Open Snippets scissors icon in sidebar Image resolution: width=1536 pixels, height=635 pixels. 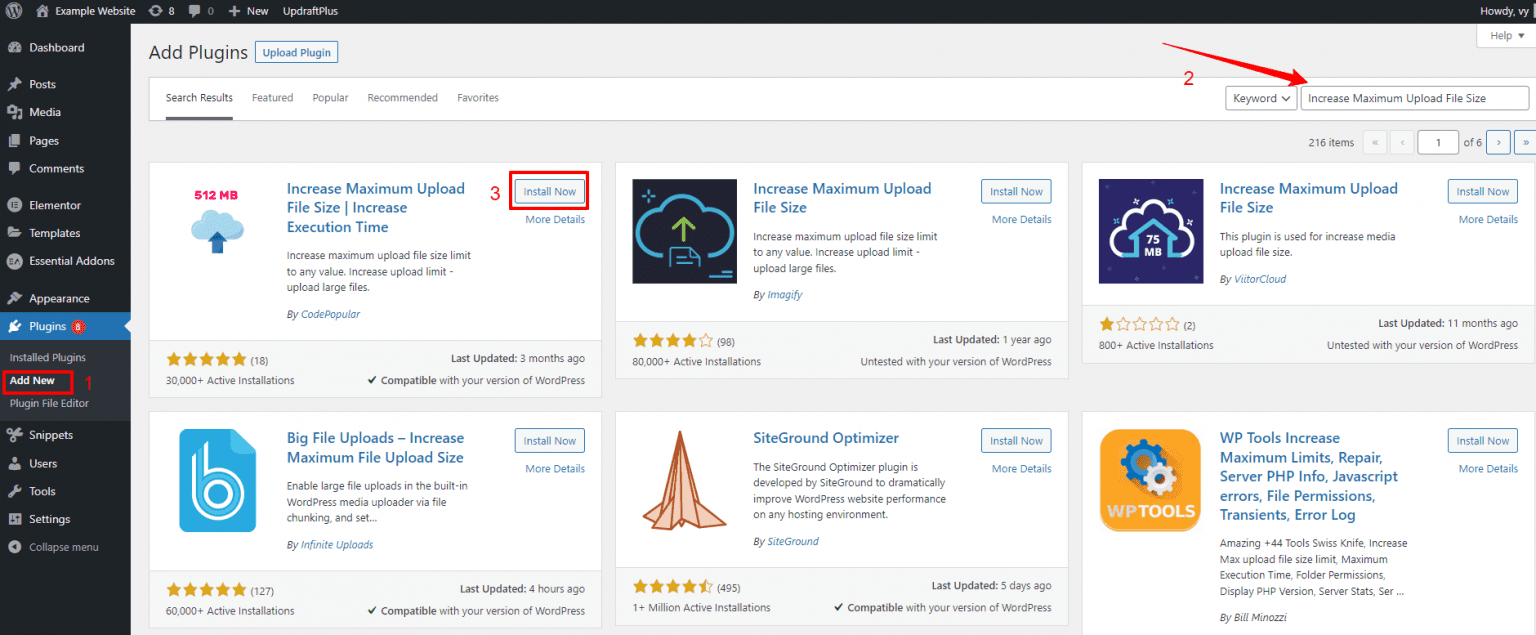15,435
